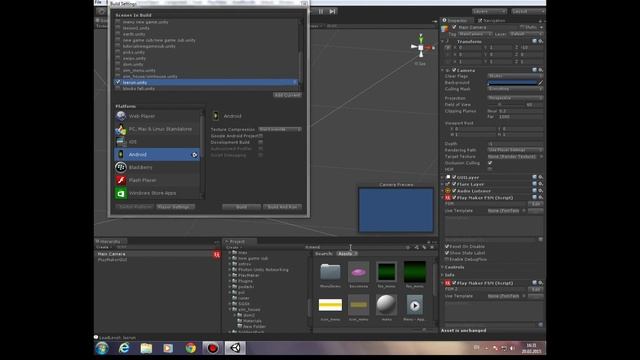640x360 pixels.
Task: Click the PlayMaker icon on the Main Camera row
Action: point(216,254)
